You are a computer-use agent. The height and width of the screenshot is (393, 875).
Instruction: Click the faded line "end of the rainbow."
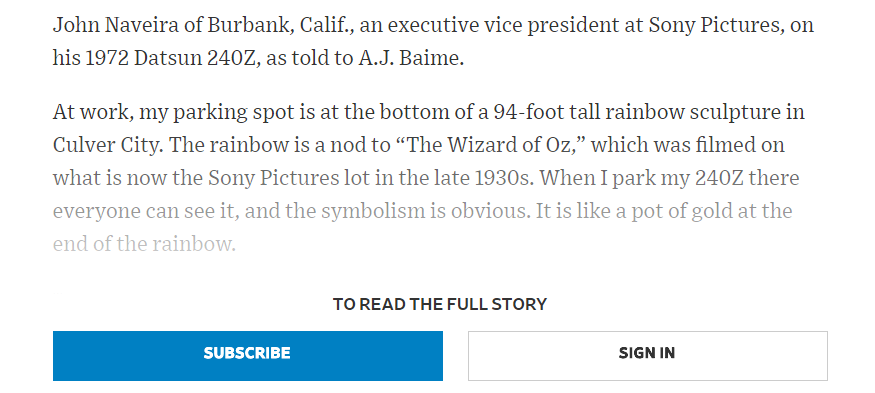(x=145, y=244)
